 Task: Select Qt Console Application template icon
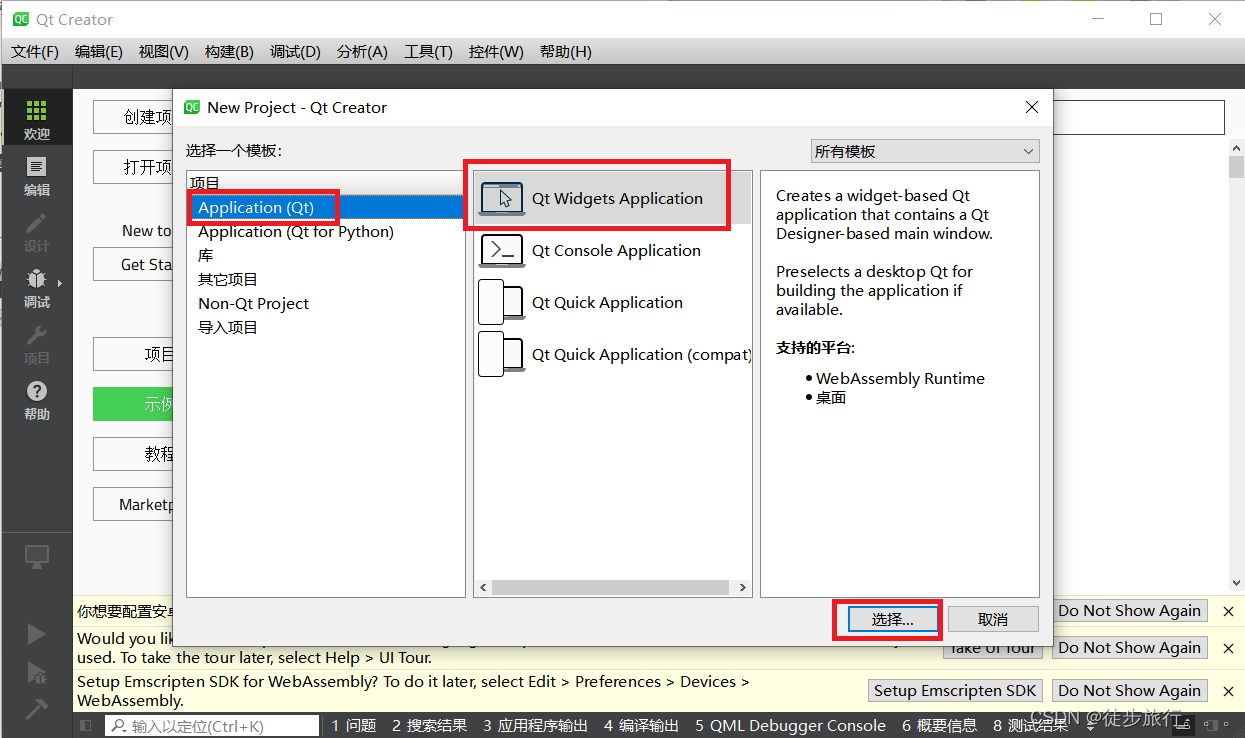[x=502, y=250]
